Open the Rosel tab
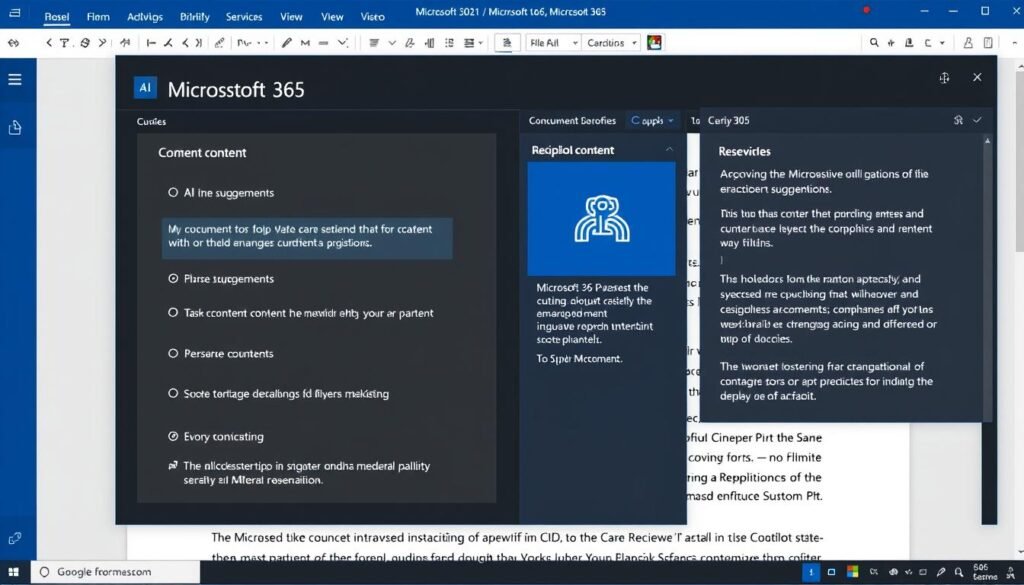Viewport: 1024px width, 585px height. point(57,17)
